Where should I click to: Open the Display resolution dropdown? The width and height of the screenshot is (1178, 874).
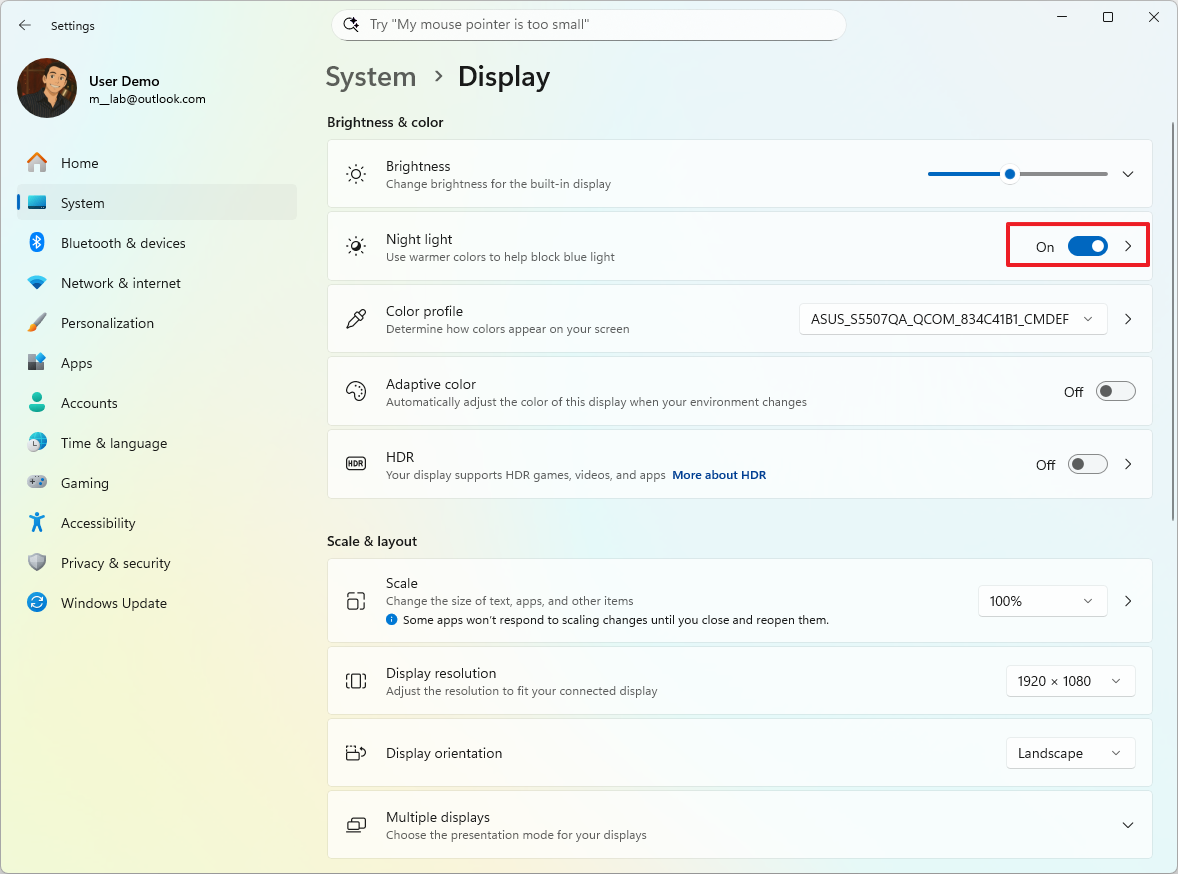[x=1070, y=680]
